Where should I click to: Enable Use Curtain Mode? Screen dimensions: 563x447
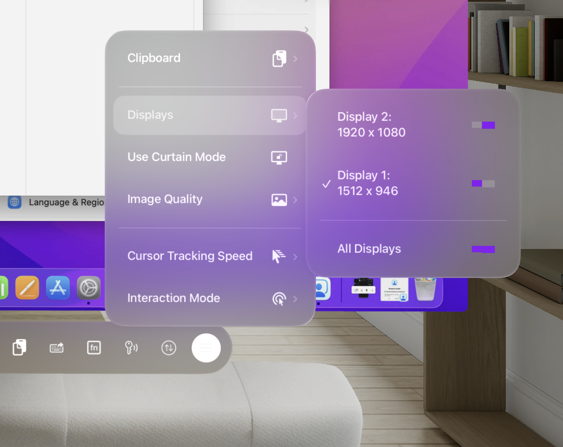tap(210, 157)
